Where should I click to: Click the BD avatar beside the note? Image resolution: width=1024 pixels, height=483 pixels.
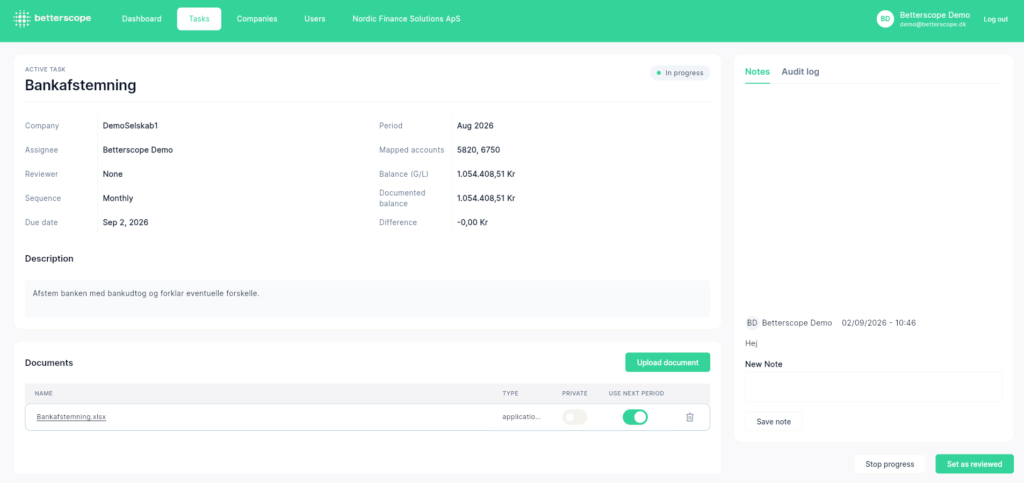[x=752, y=322]
